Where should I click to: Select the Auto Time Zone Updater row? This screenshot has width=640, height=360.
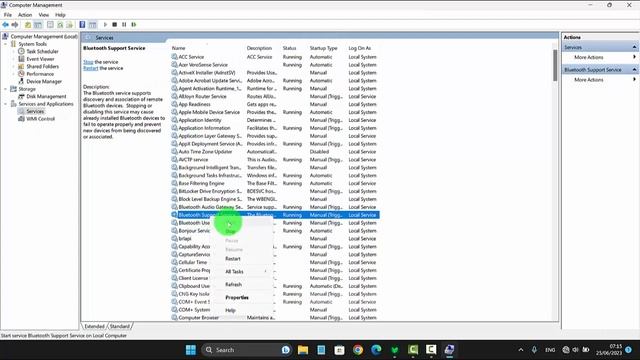click(275, 152)
